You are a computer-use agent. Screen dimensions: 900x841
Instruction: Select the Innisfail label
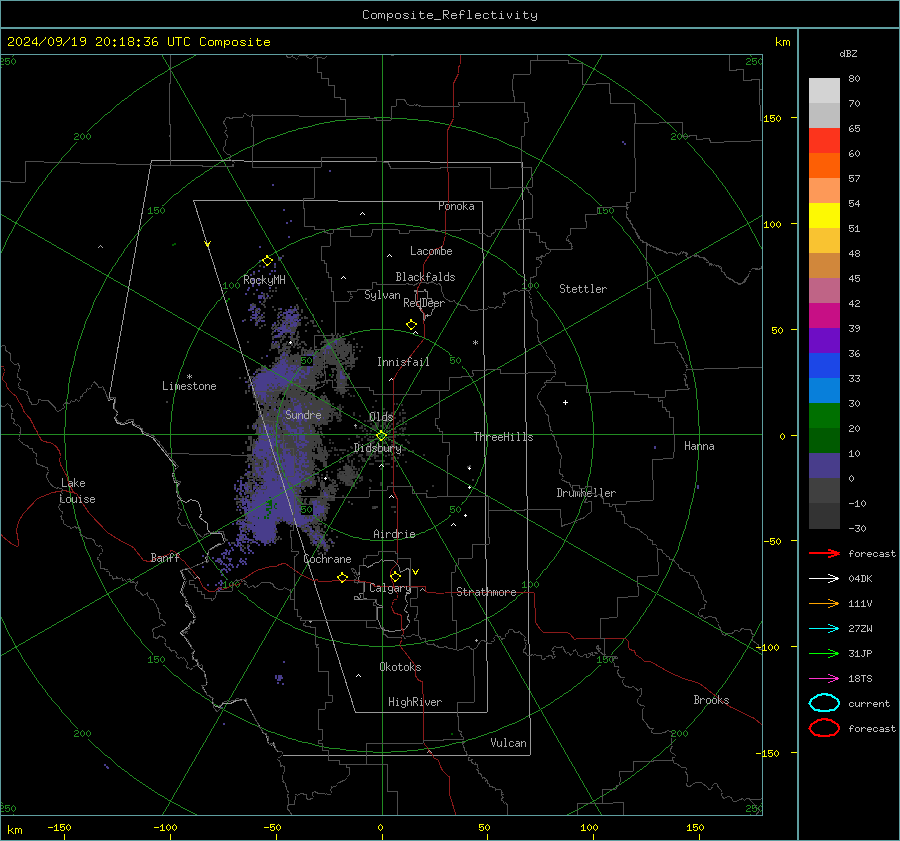click(403, 362)
